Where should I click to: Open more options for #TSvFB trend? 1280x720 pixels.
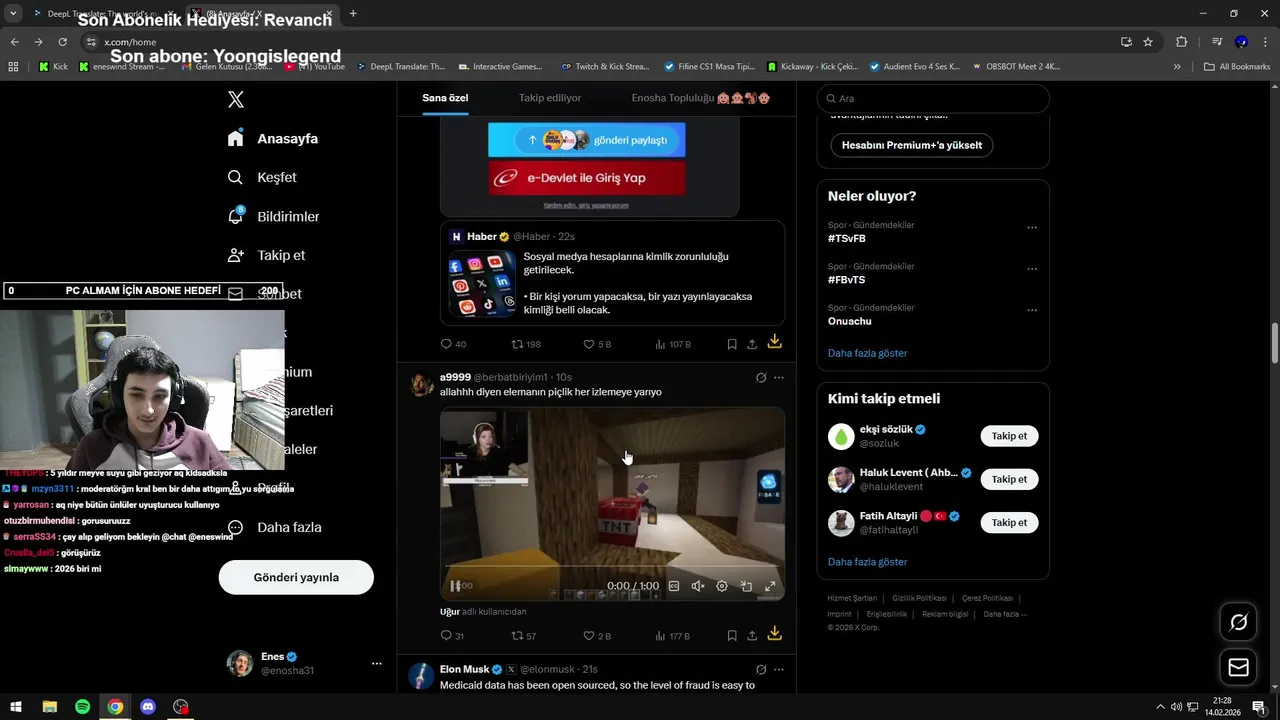pos(1032,228)
